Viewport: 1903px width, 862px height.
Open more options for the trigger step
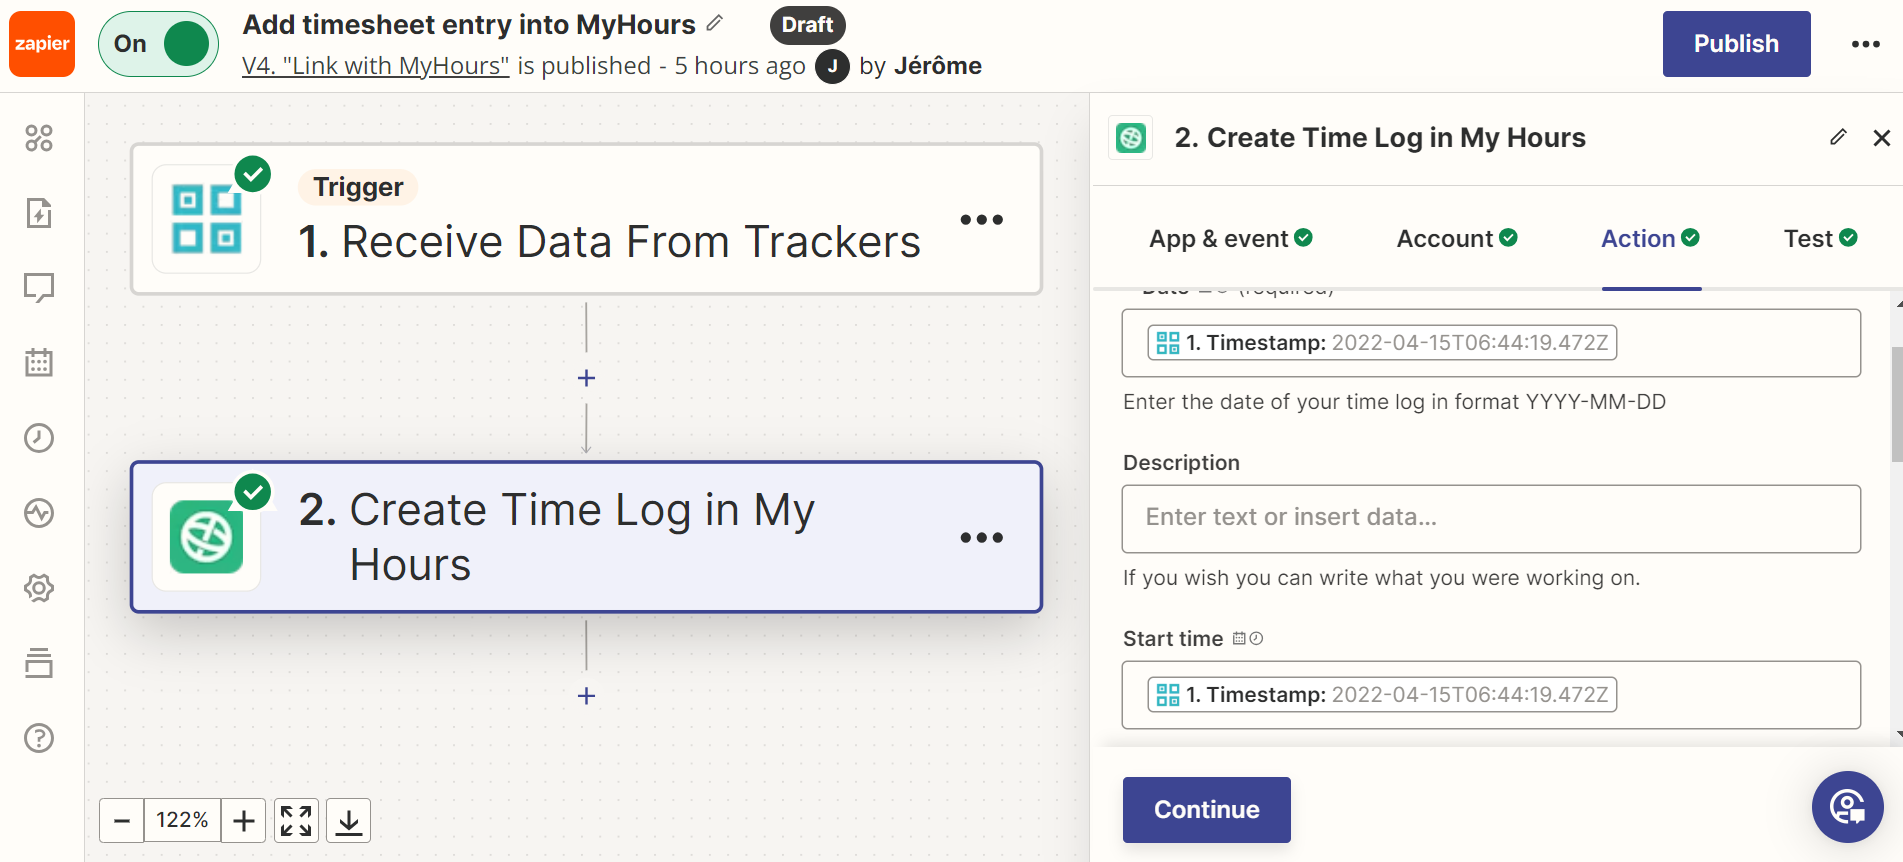[981, 220]
